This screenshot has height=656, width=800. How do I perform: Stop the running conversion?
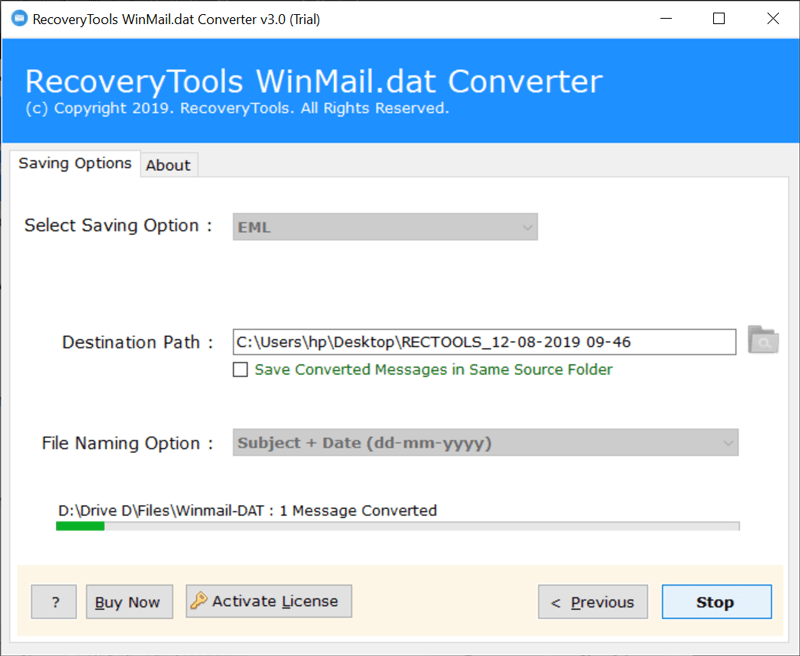click(x=715, y=602)
